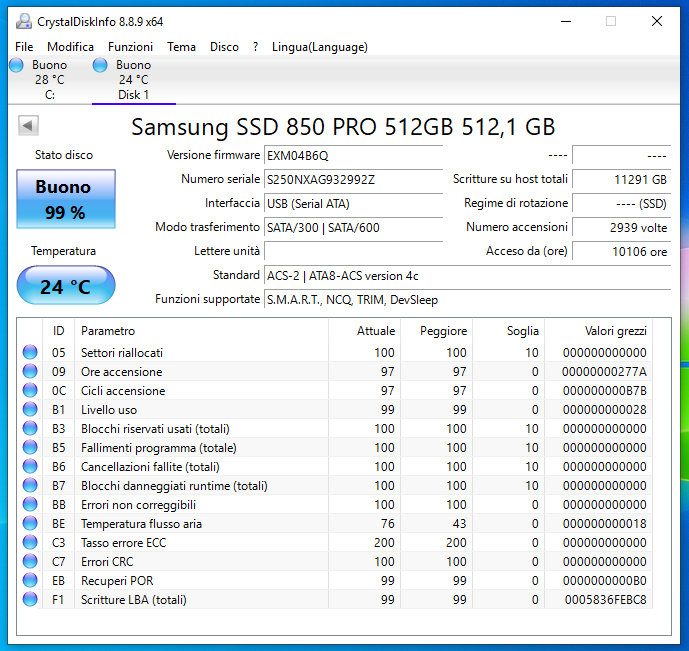Click the serial number field S250NXAG932992Z
Viewport: 689px width, 651px height.
pos(353,180)
